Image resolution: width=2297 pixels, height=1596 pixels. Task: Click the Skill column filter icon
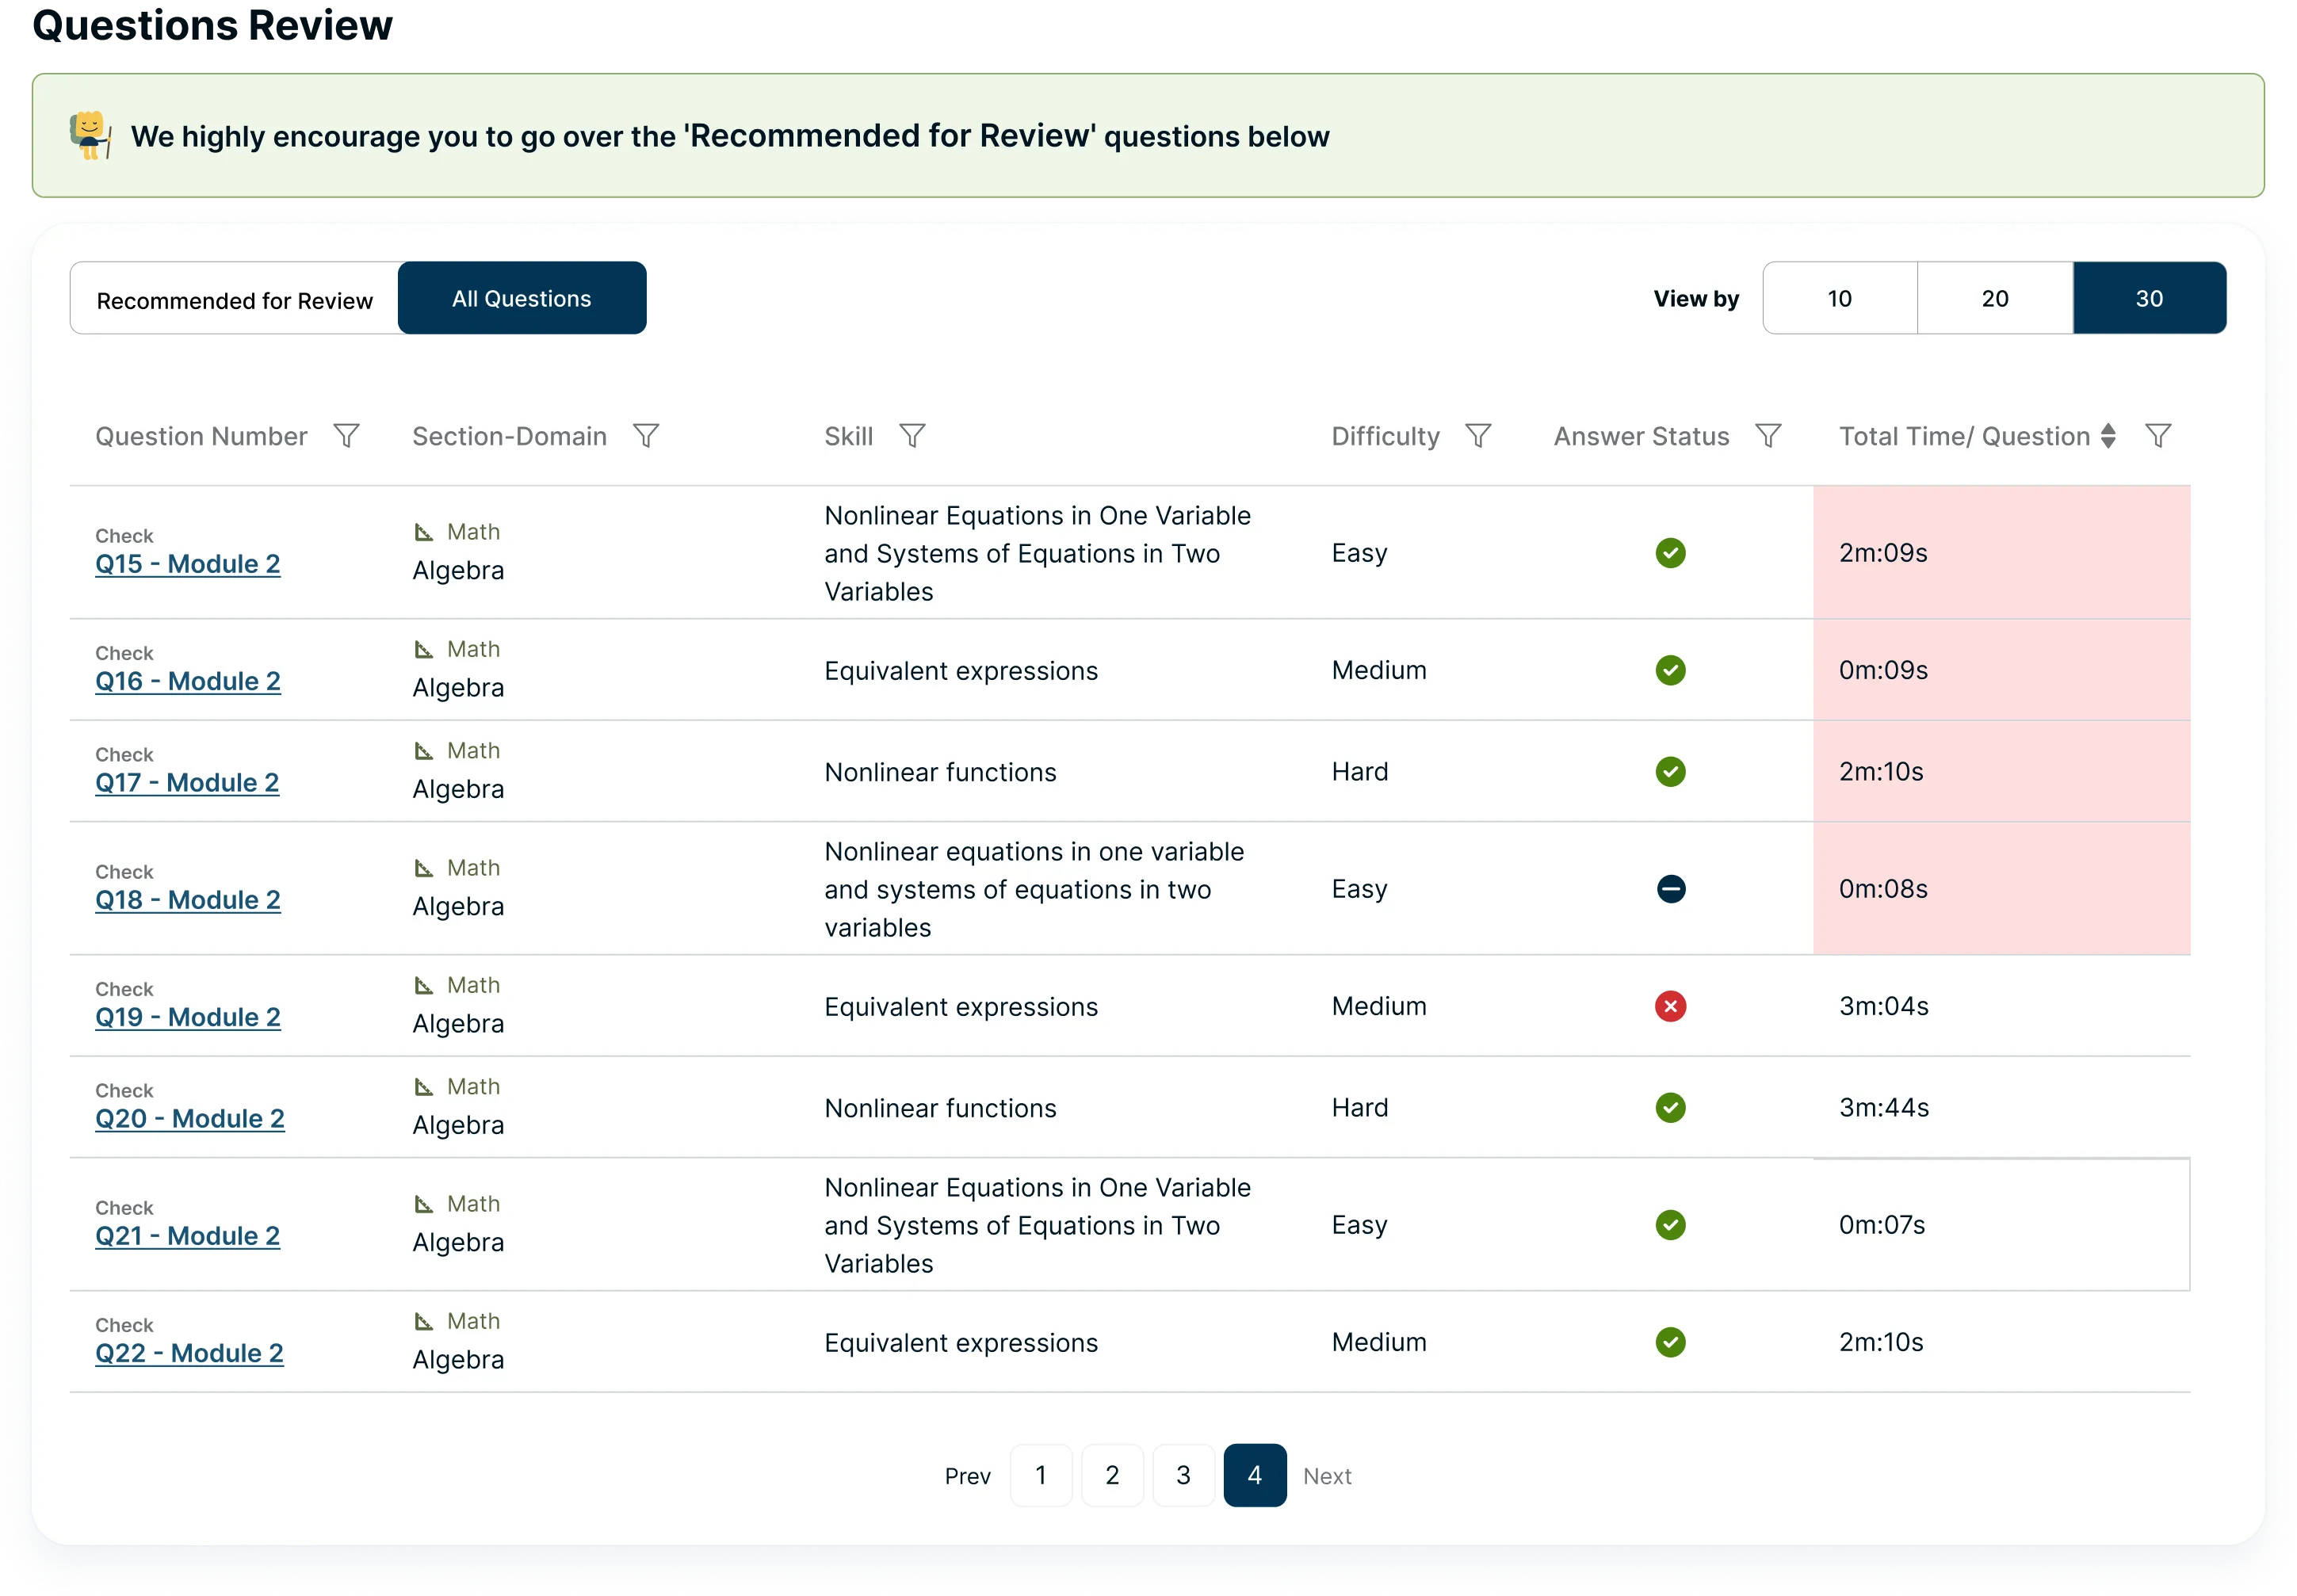pyautogui.click(x=912, y=436)
